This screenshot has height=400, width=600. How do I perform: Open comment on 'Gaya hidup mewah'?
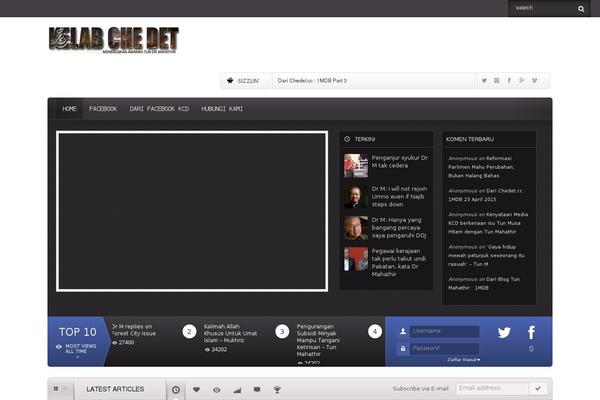tap(486, 255)
